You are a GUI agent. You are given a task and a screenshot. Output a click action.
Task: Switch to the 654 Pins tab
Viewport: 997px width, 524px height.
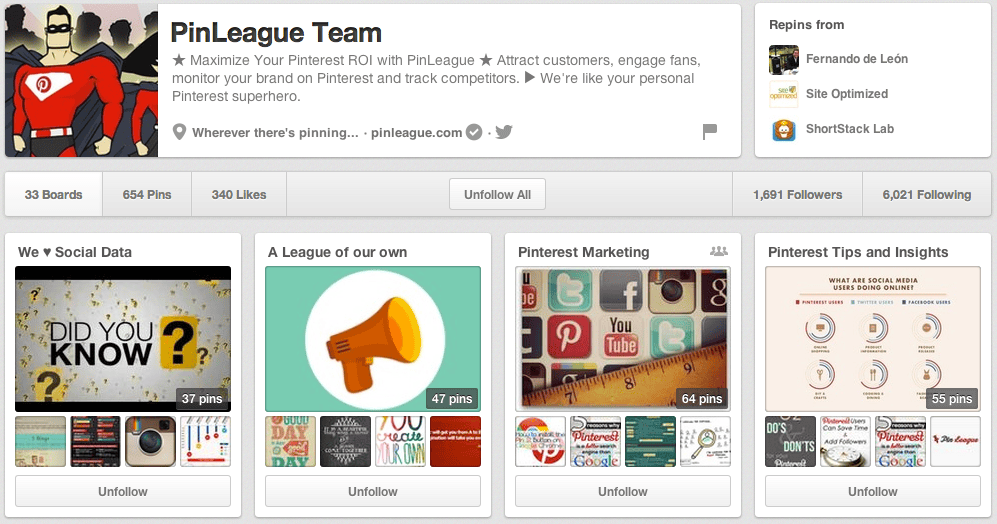[x=147, y=195]
